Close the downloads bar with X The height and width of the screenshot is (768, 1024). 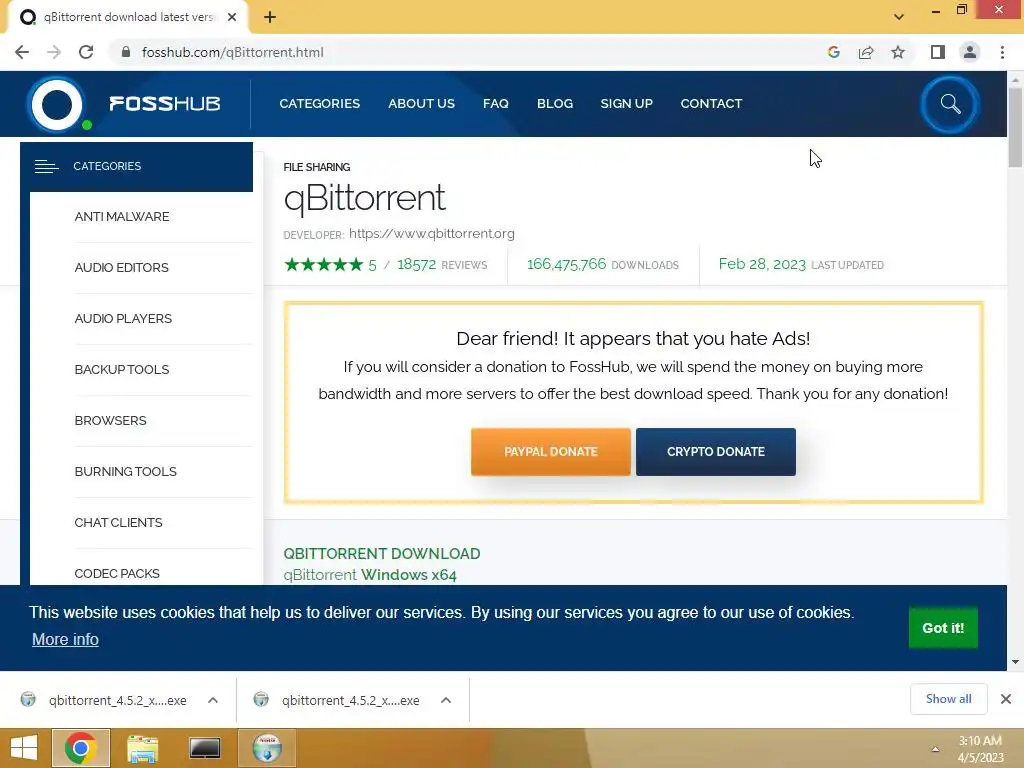click(x=1006, y=699)
